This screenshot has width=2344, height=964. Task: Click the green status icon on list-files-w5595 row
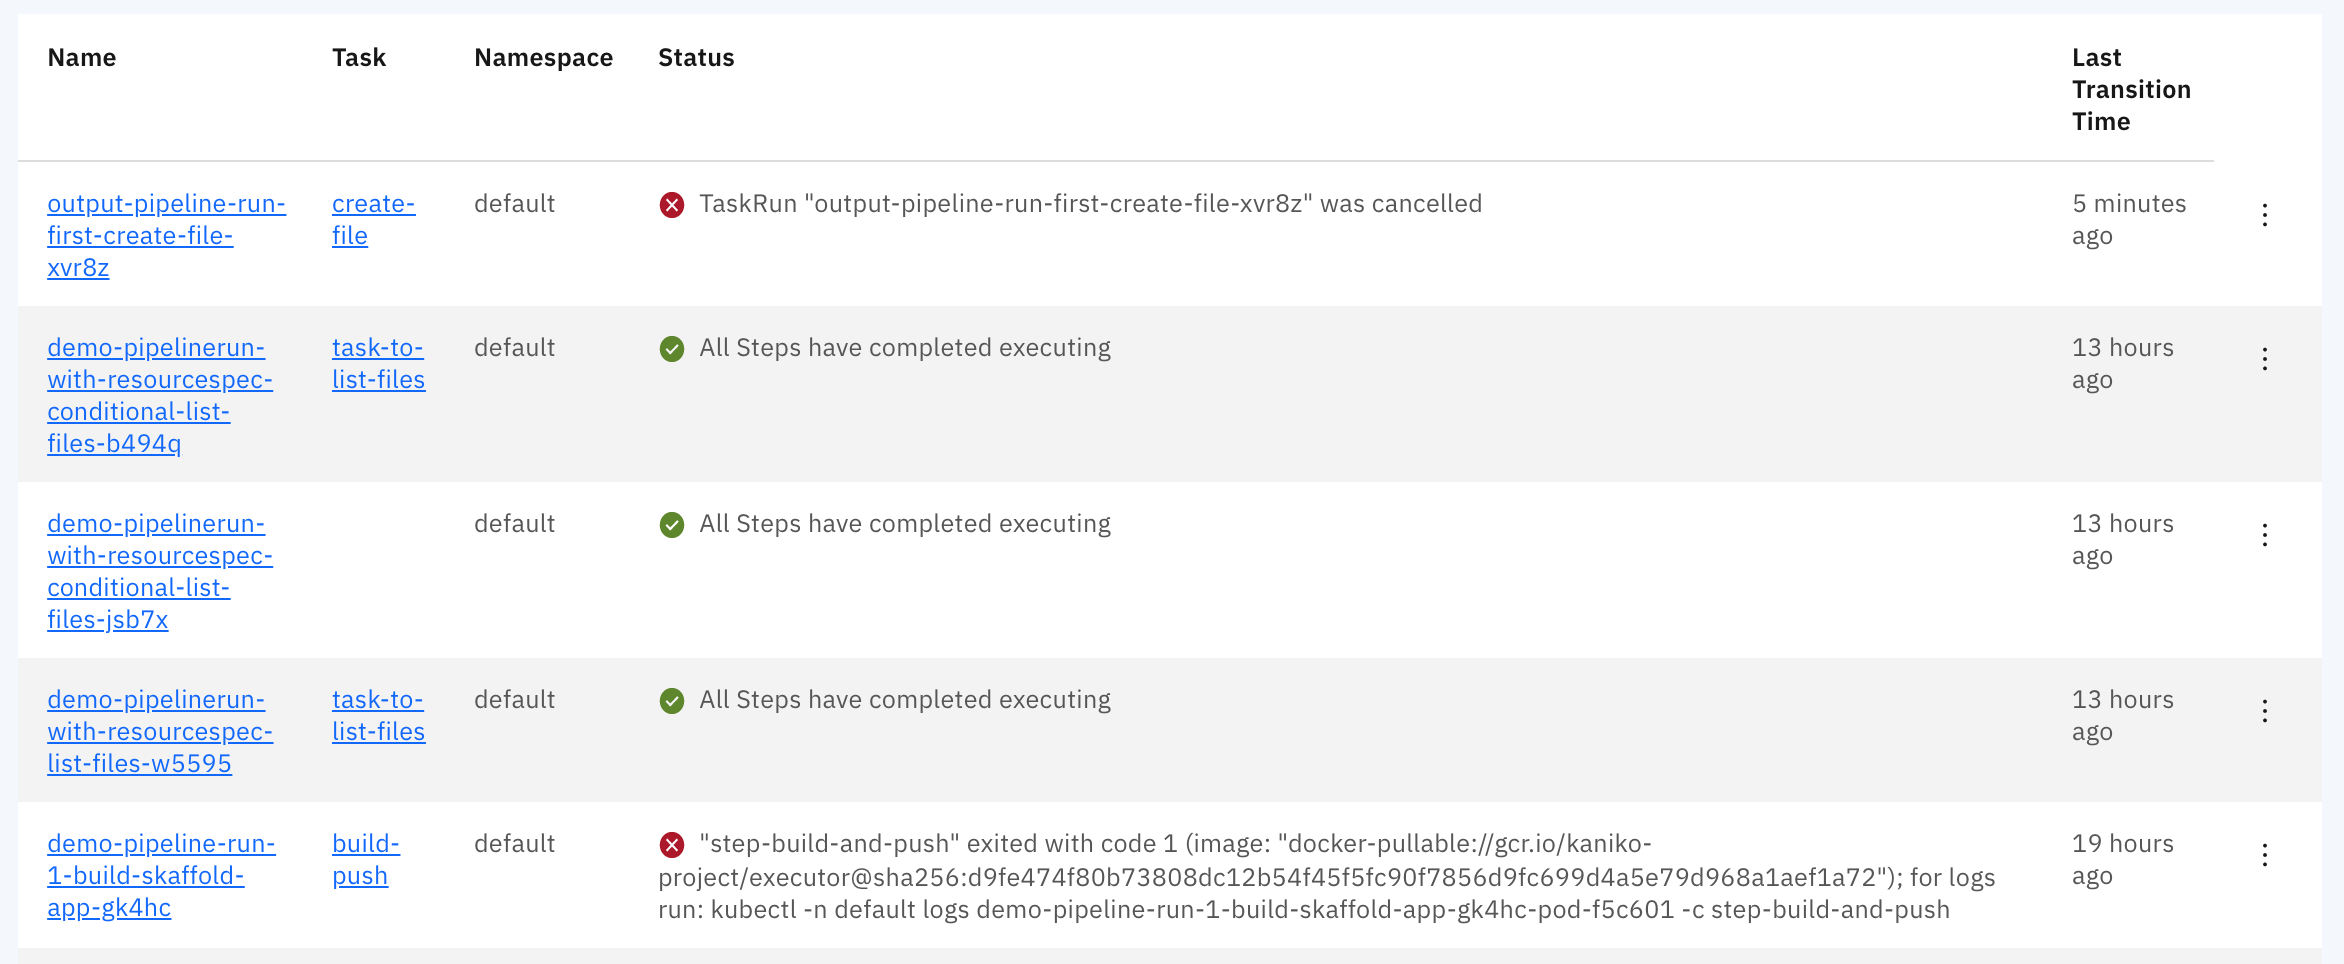(x=671, y=701)
